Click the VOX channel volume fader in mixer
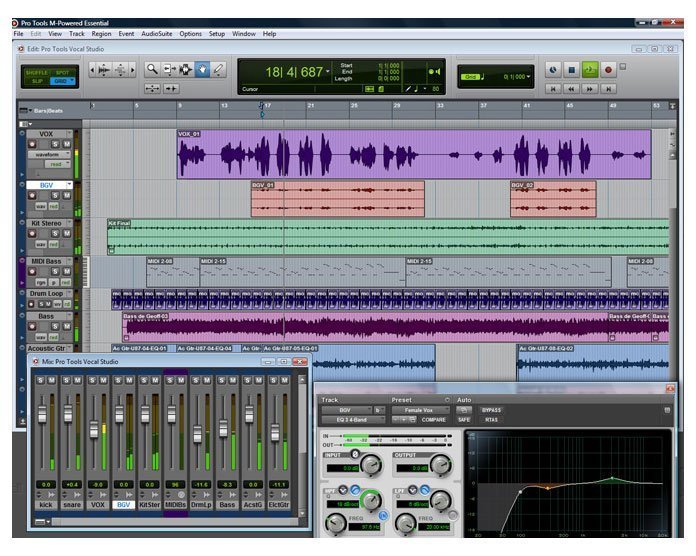The image size is (696, 556). coord(94,429)
